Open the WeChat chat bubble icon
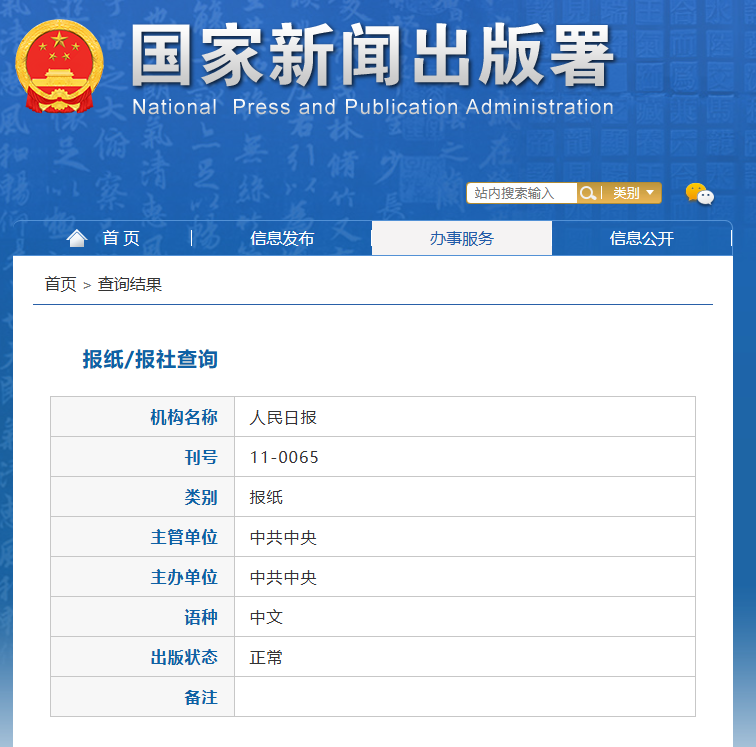Viewport: 756px width, 747px height. [700, 194]
